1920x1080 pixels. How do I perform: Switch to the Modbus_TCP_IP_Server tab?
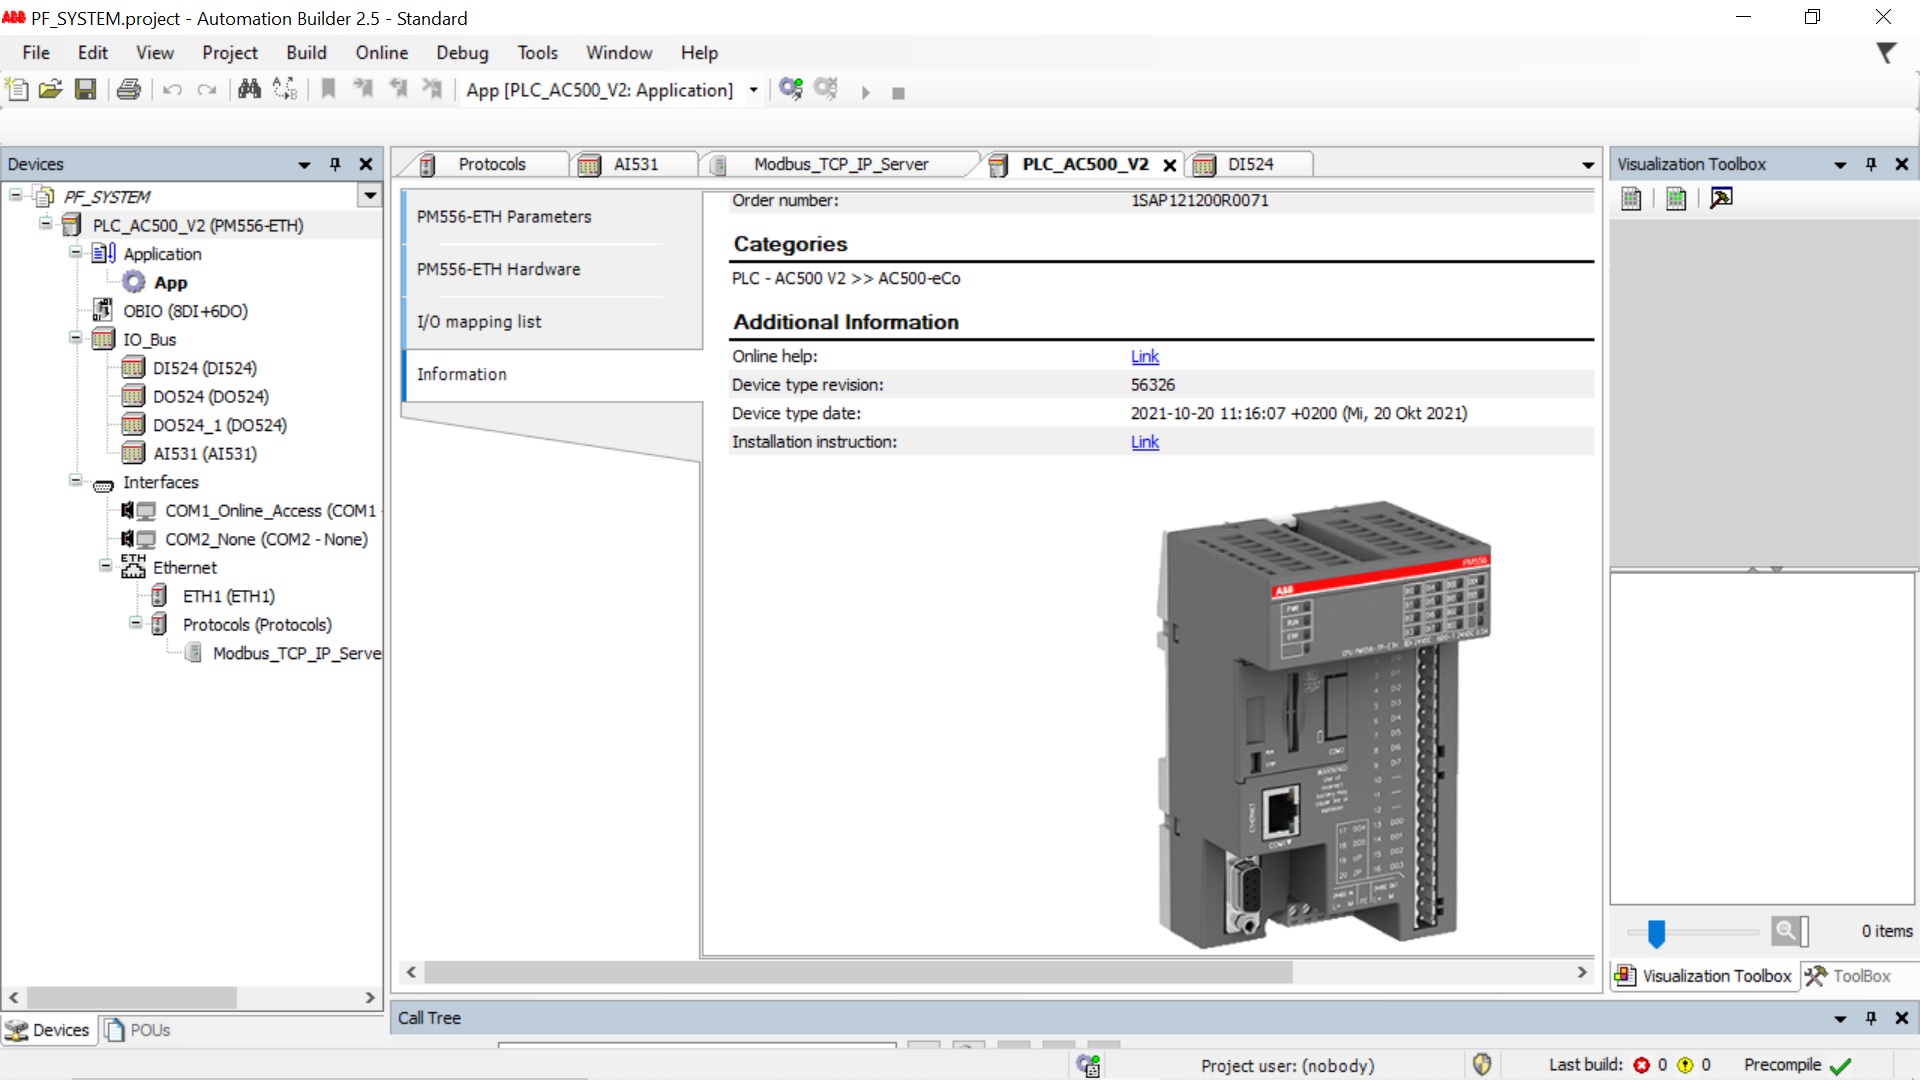840,164
